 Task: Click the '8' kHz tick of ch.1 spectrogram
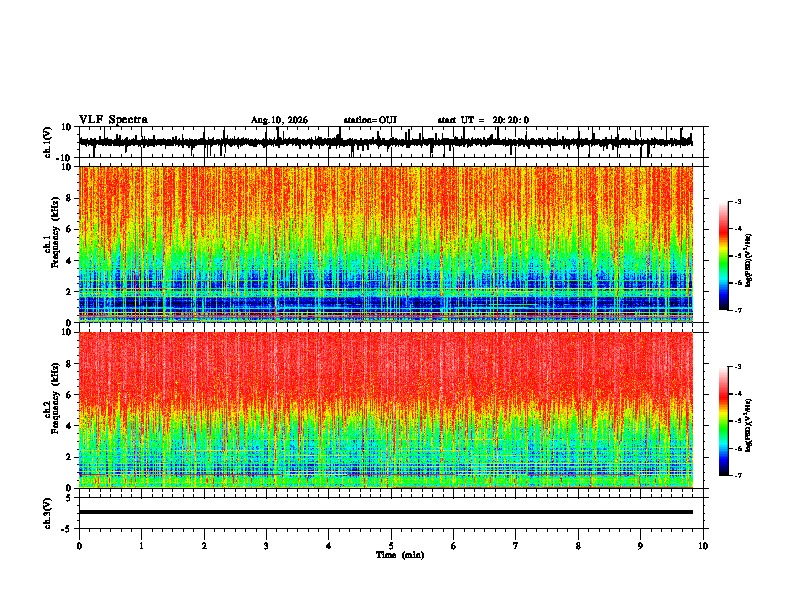(70, 198)
